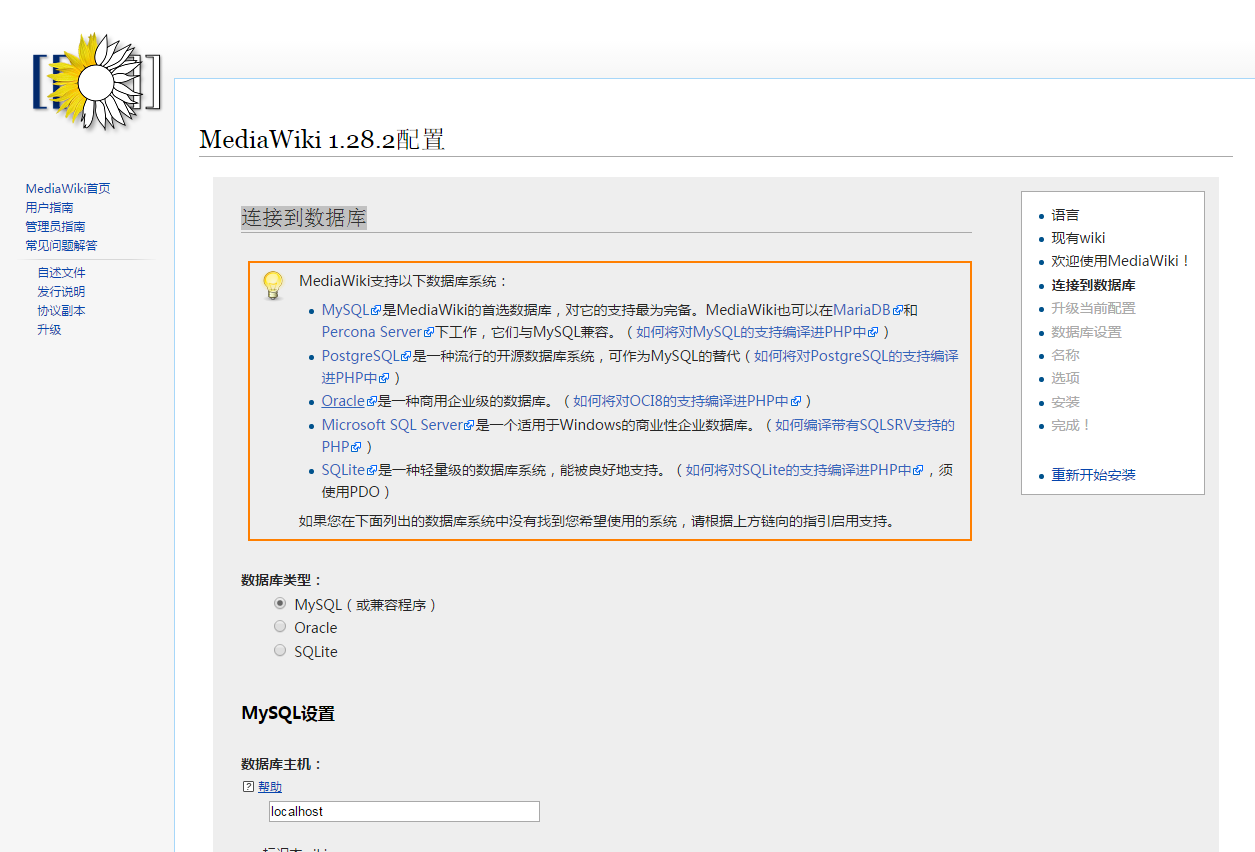
Task: Click the help question-mark icon under 数据库主机
Action: click(x=249, y=787)
